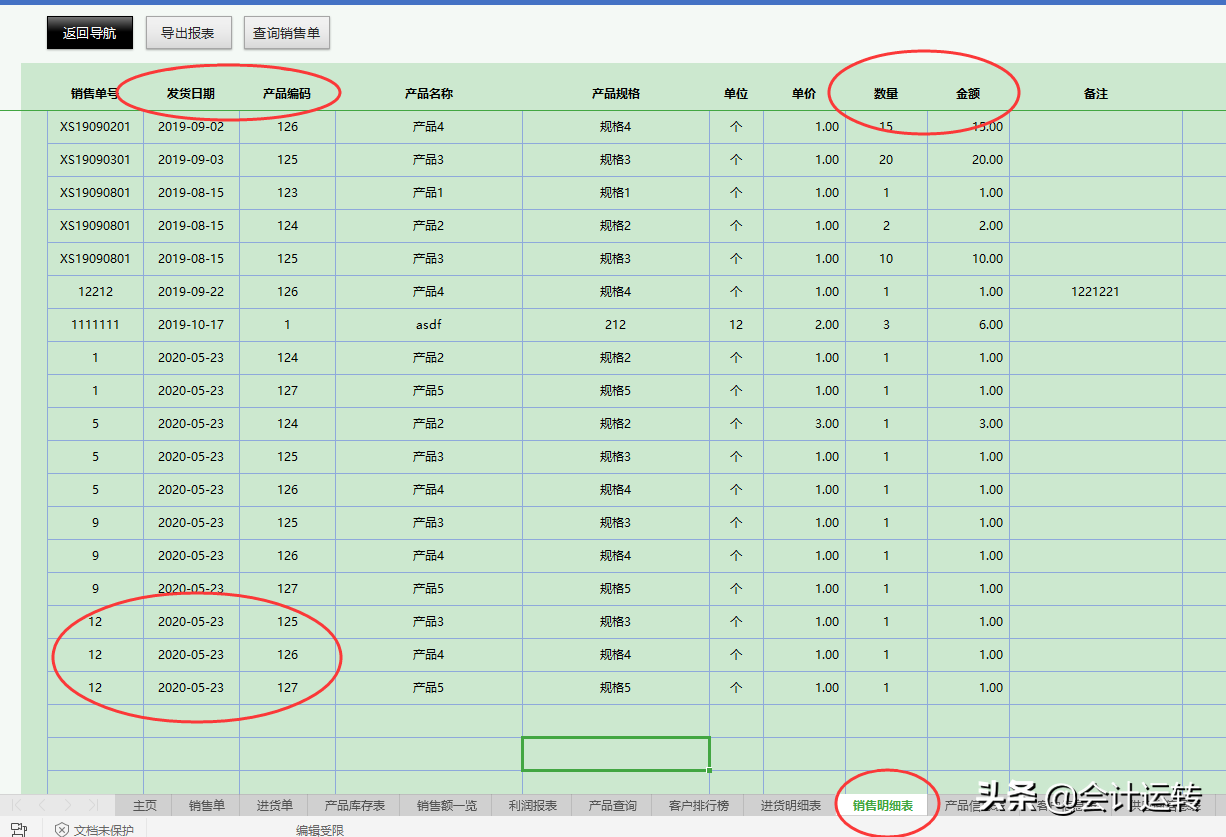
Task: Open the 客户排行榜 sheet tab
Action: coord(698,805)
